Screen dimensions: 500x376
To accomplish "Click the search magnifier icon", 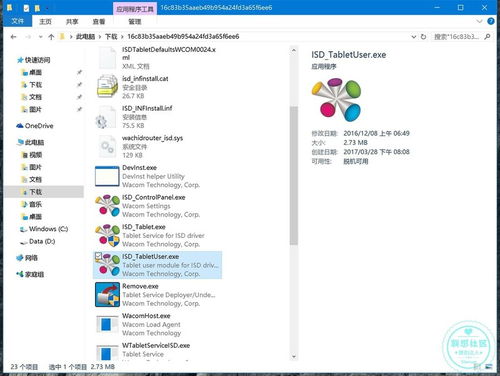I will tap(487, 37).
